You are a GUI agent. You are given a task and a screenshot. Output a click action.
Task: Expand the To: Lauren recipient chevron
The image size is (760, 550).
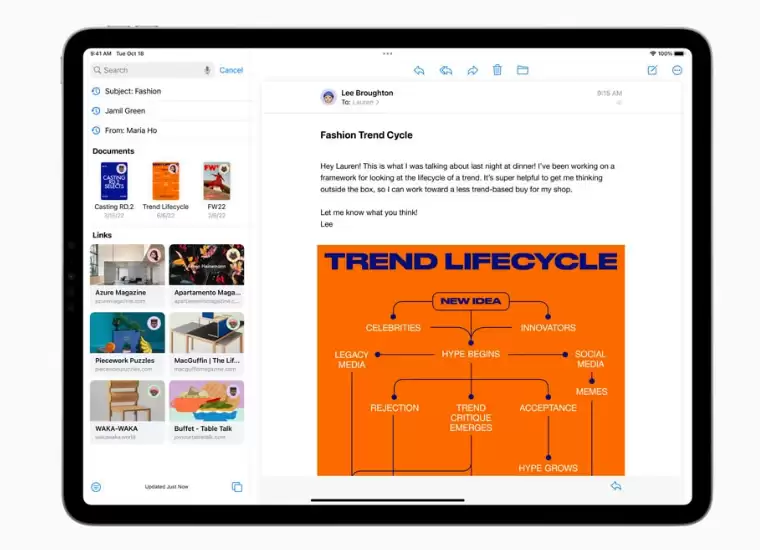pos(378,102)
